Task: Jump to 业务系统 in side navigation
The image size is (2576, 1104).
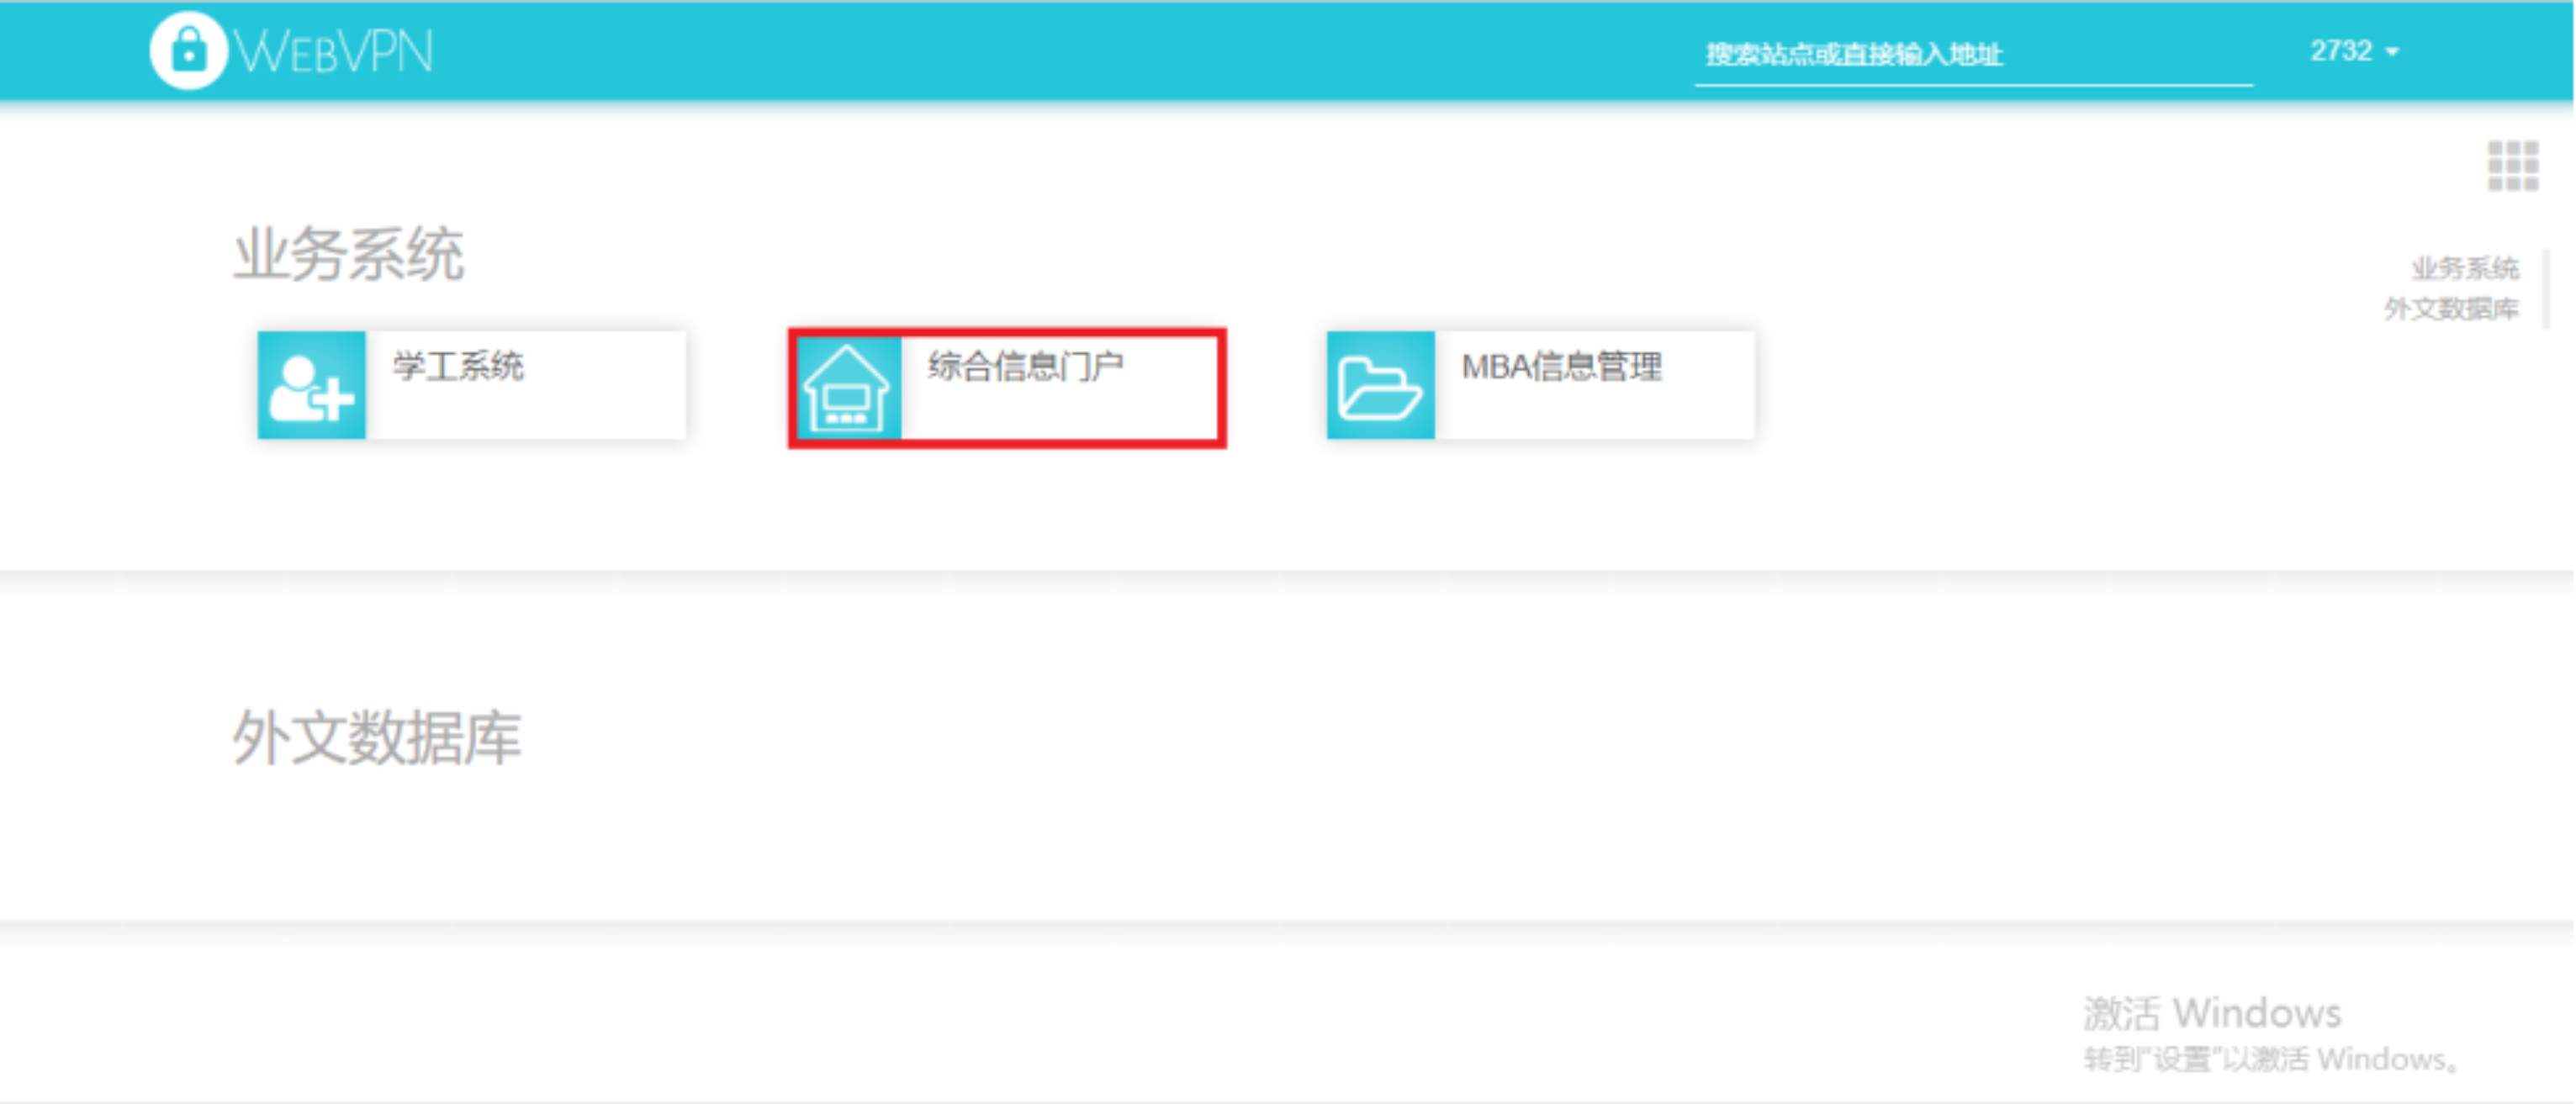Action: [x=2464, y=268]
